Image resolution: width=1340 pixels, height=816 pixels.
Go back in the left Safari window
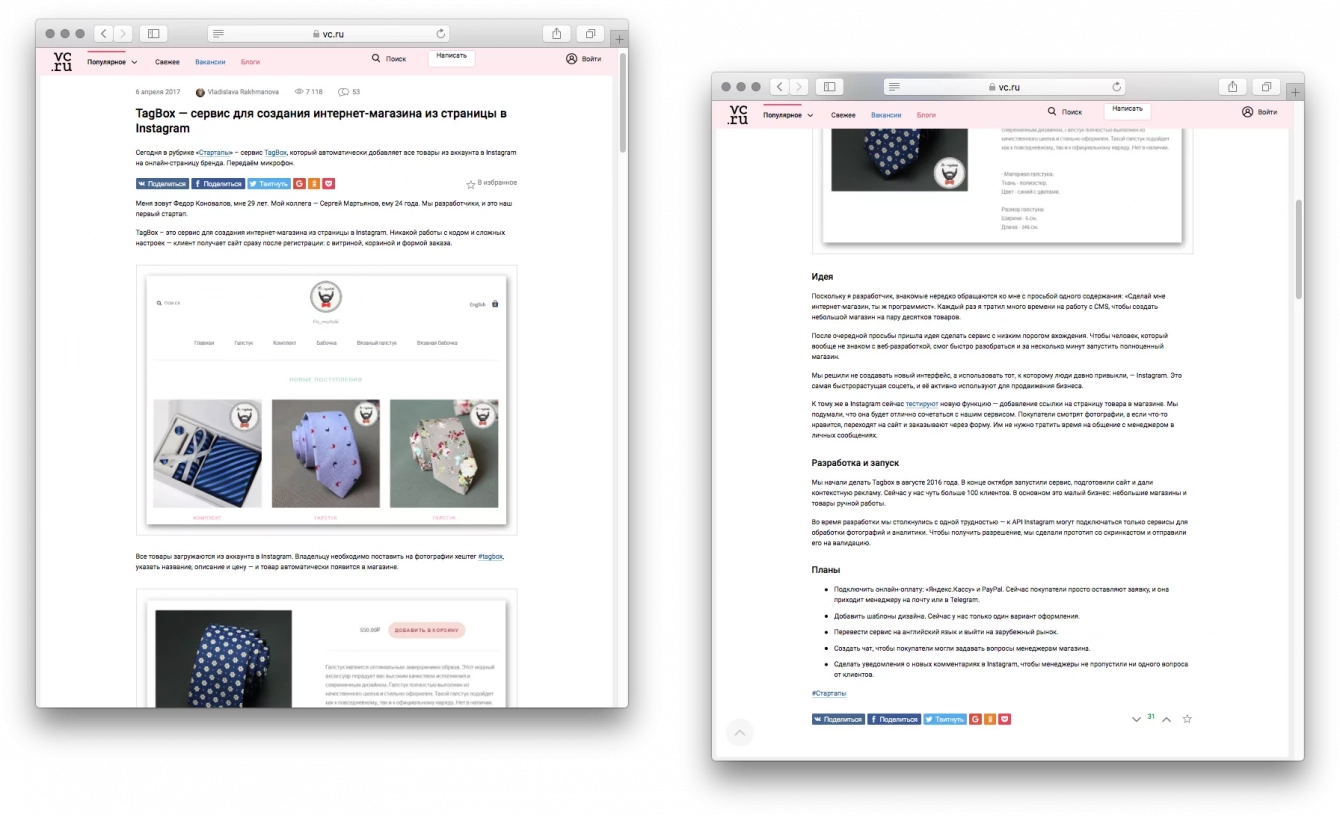click(102, 34)
